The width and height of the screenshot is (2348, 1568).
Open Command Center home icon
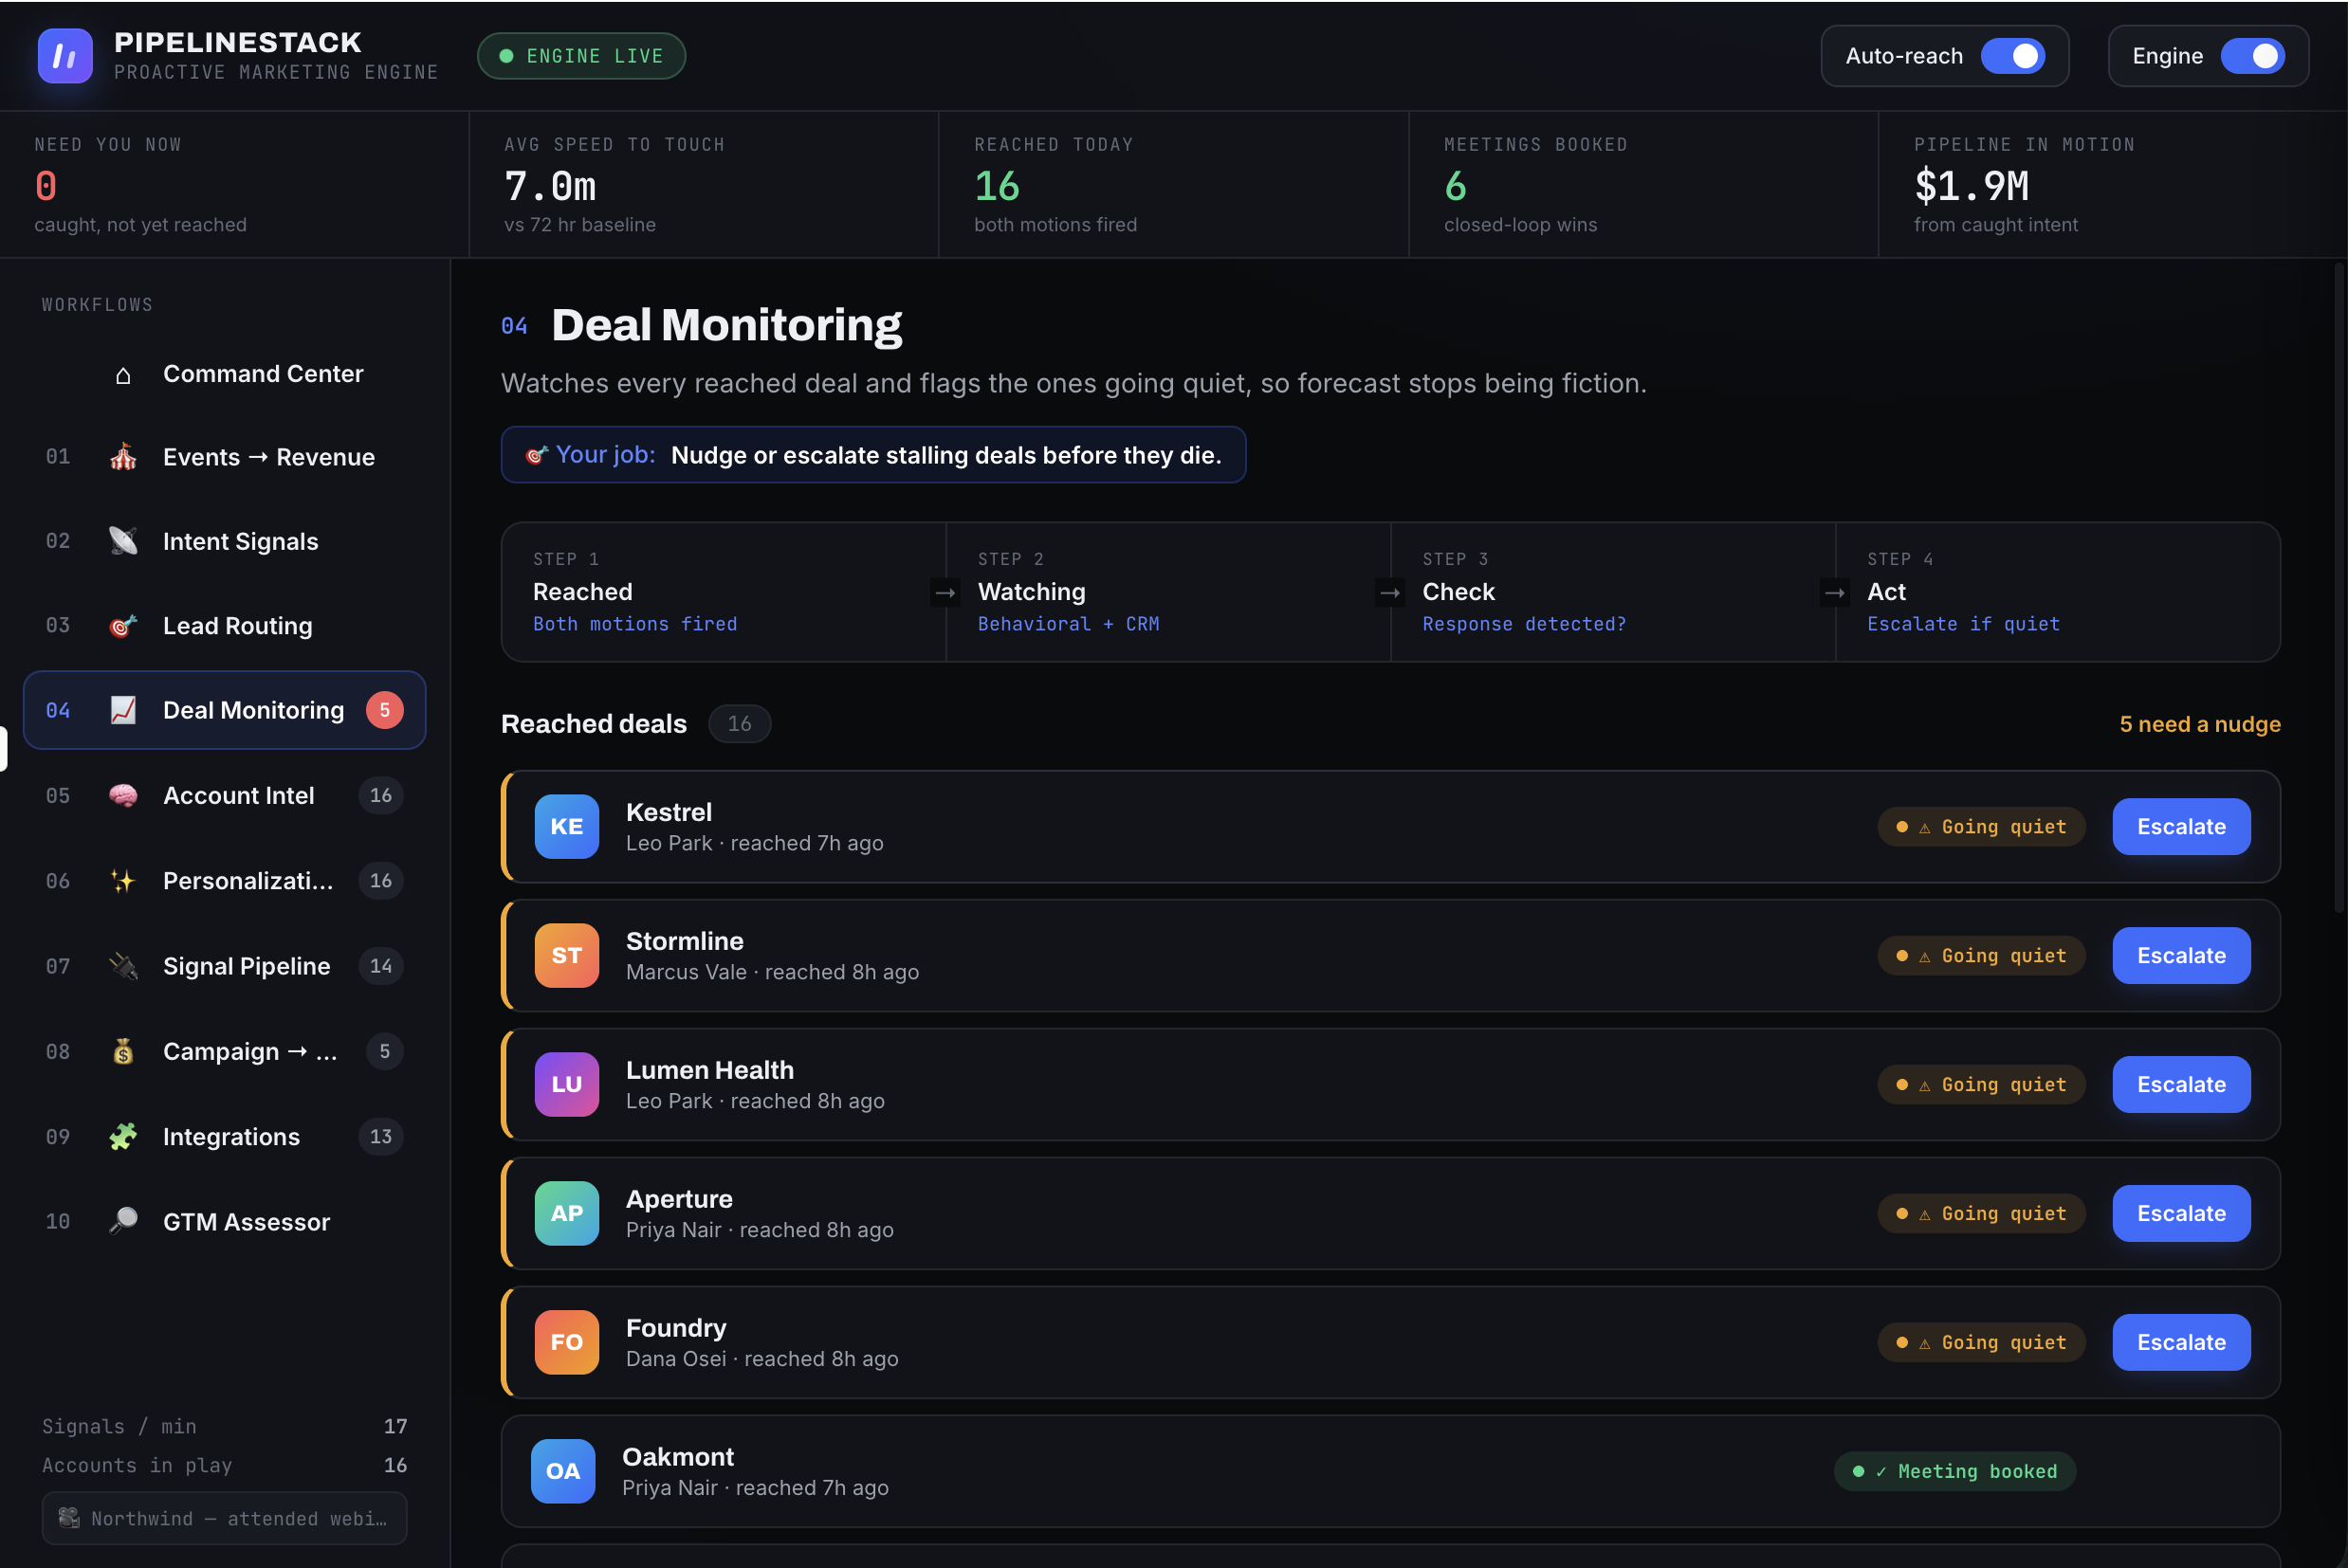coord(123,375)
